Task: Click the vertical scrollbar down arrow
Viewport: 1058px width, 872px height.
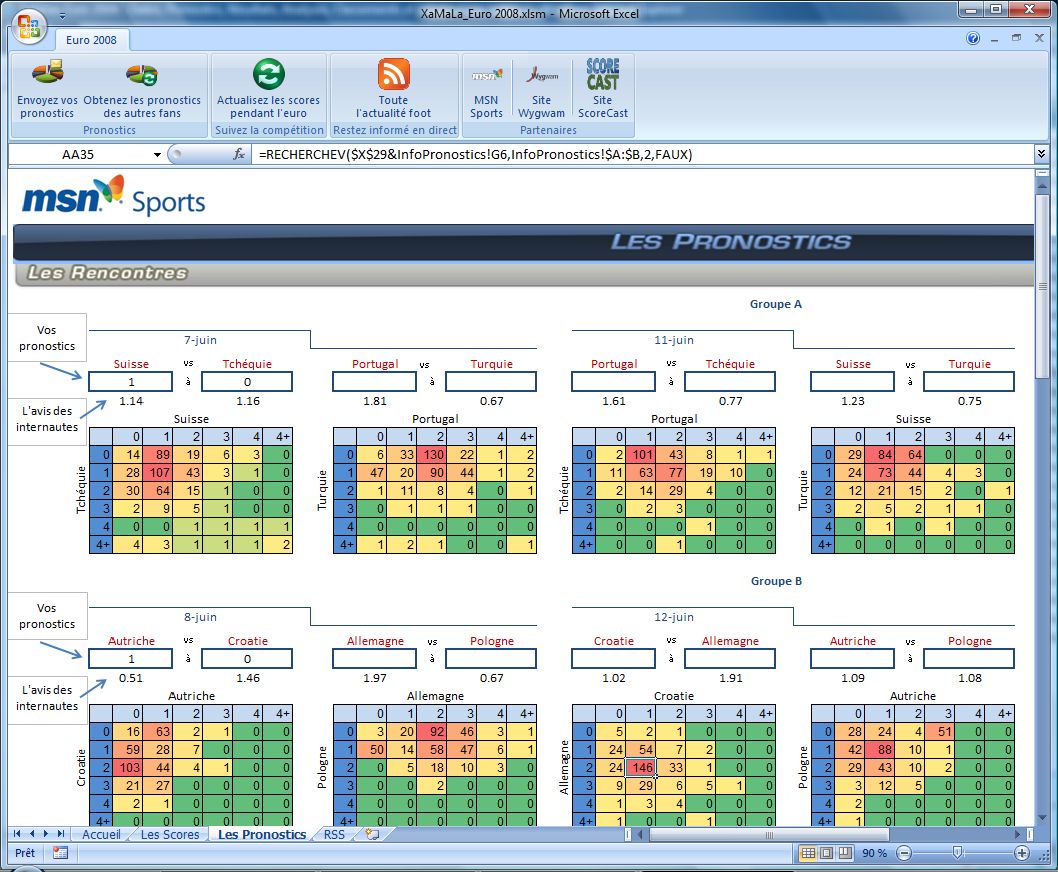Action: [1042, 818]
